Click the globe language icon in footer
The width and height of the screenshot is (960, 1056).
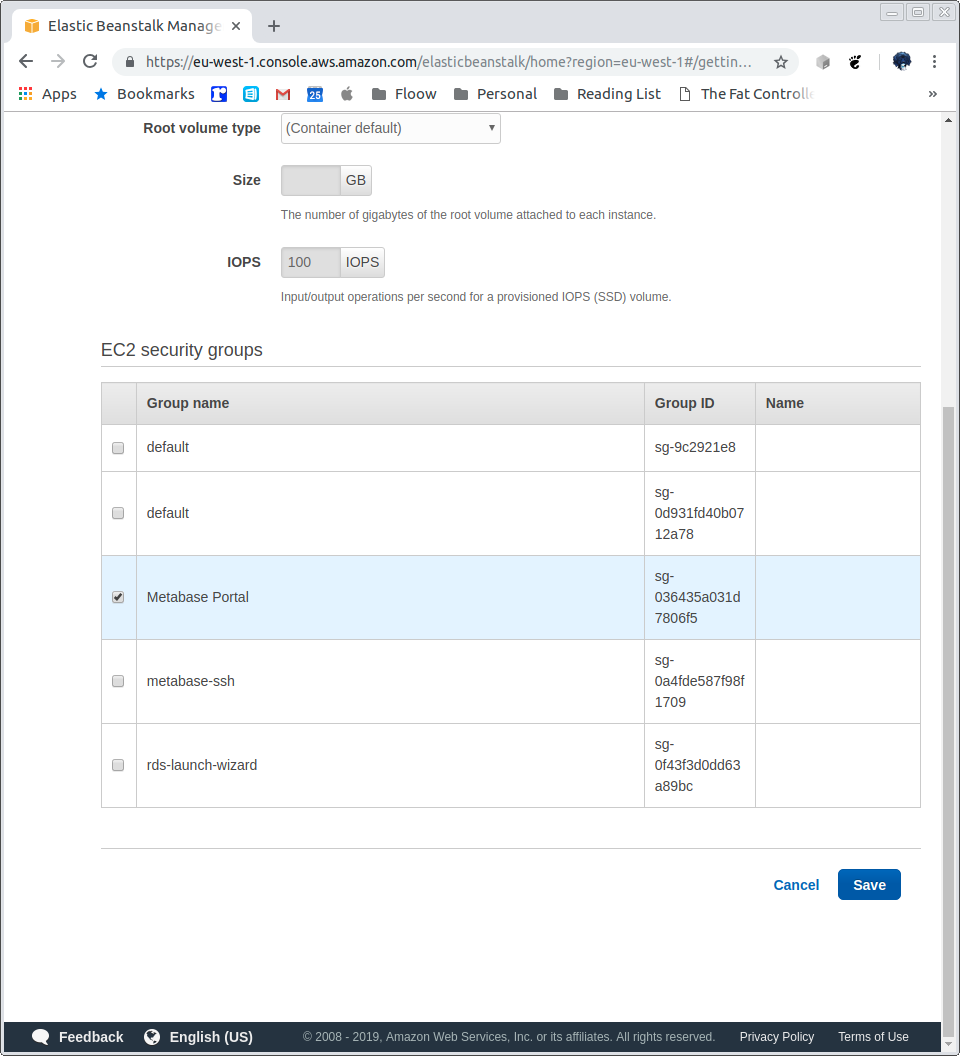152,1036
